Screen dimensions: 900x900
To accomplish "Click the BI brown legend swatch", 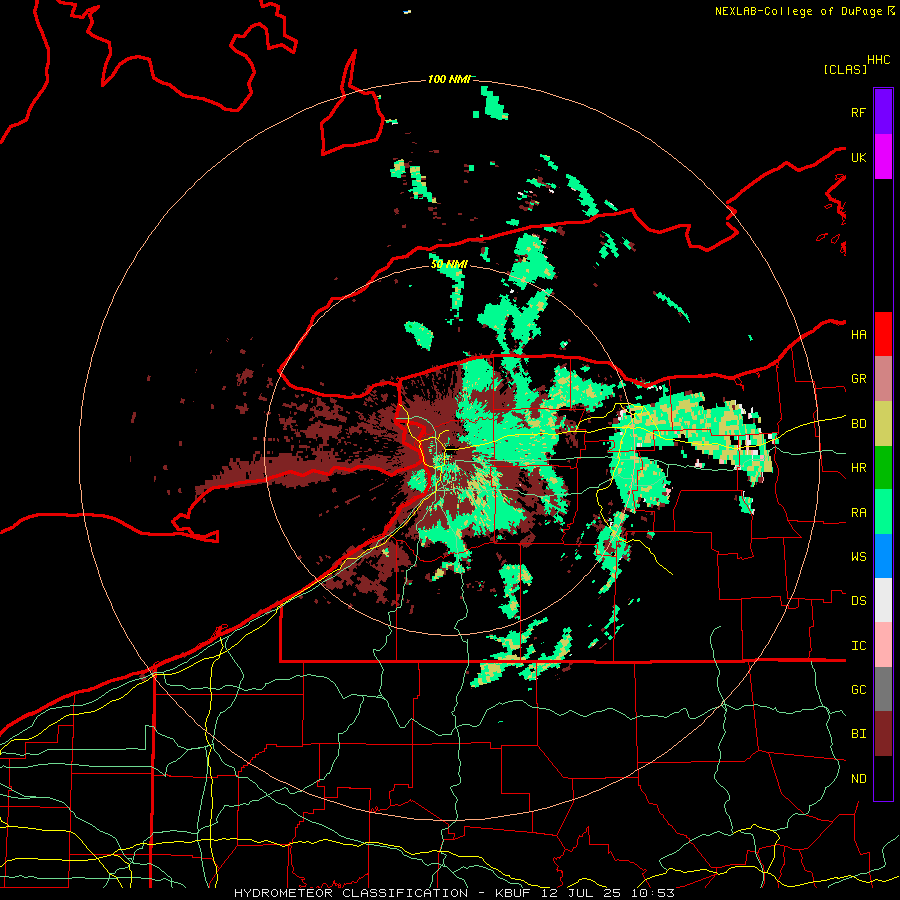I will (883, 734).
